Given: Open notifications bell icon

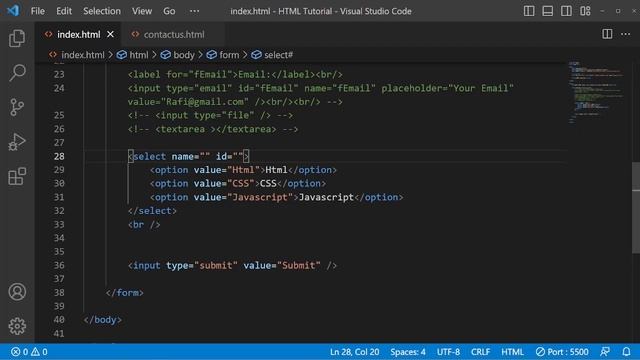Looking at the screenshot, I should tap(626, 352).
